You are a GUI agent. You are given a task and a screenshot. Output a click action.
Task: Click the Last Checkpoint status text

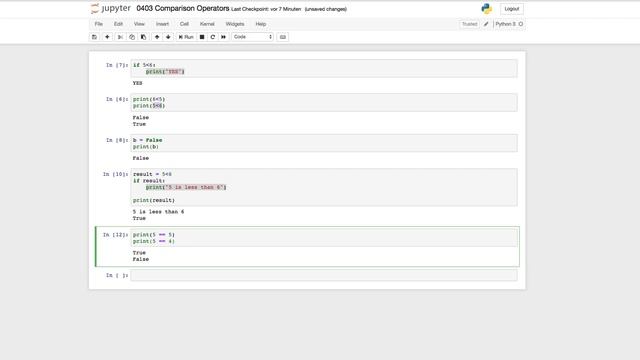coord(266,9)
